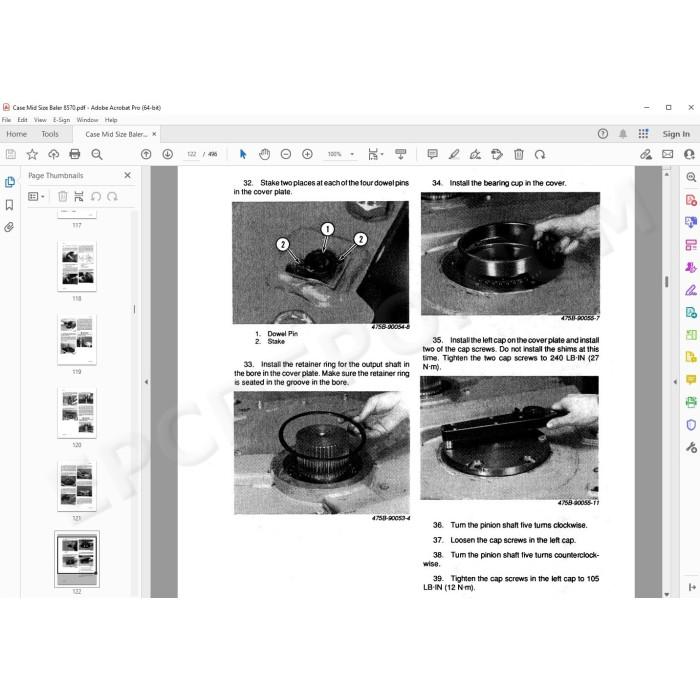Open the Page Thumbnails sidebar icon
Image resolution: width=700 pixels, height=700 pixels.
9,182
